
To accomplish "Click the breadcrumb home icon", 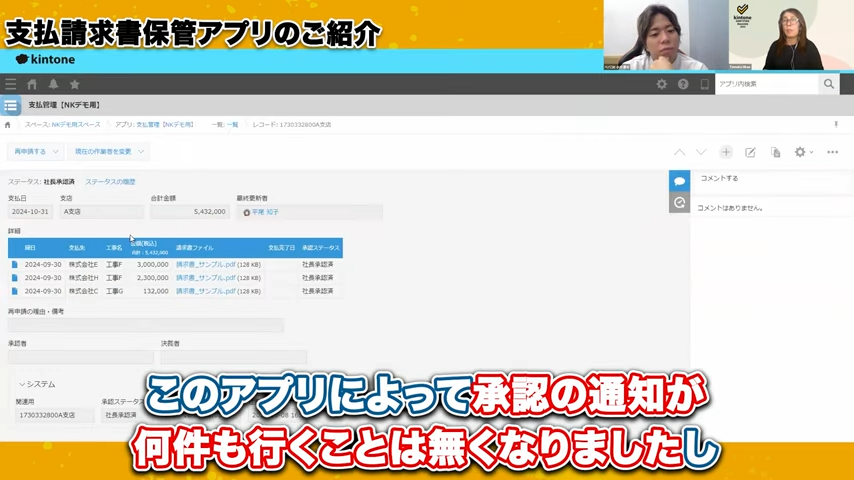I will (8, 125).
